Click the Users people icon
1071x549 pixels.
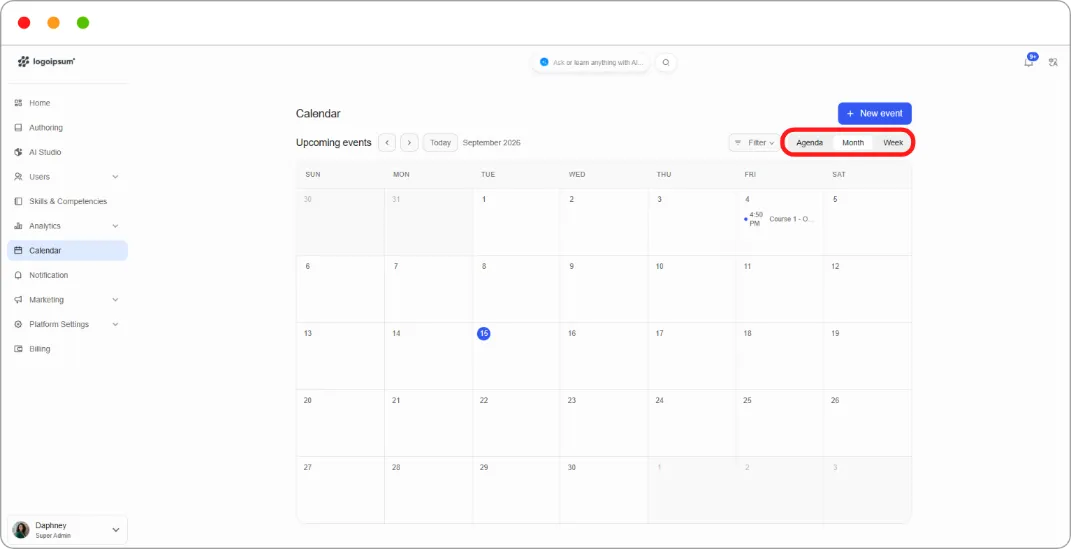point(18,177)
